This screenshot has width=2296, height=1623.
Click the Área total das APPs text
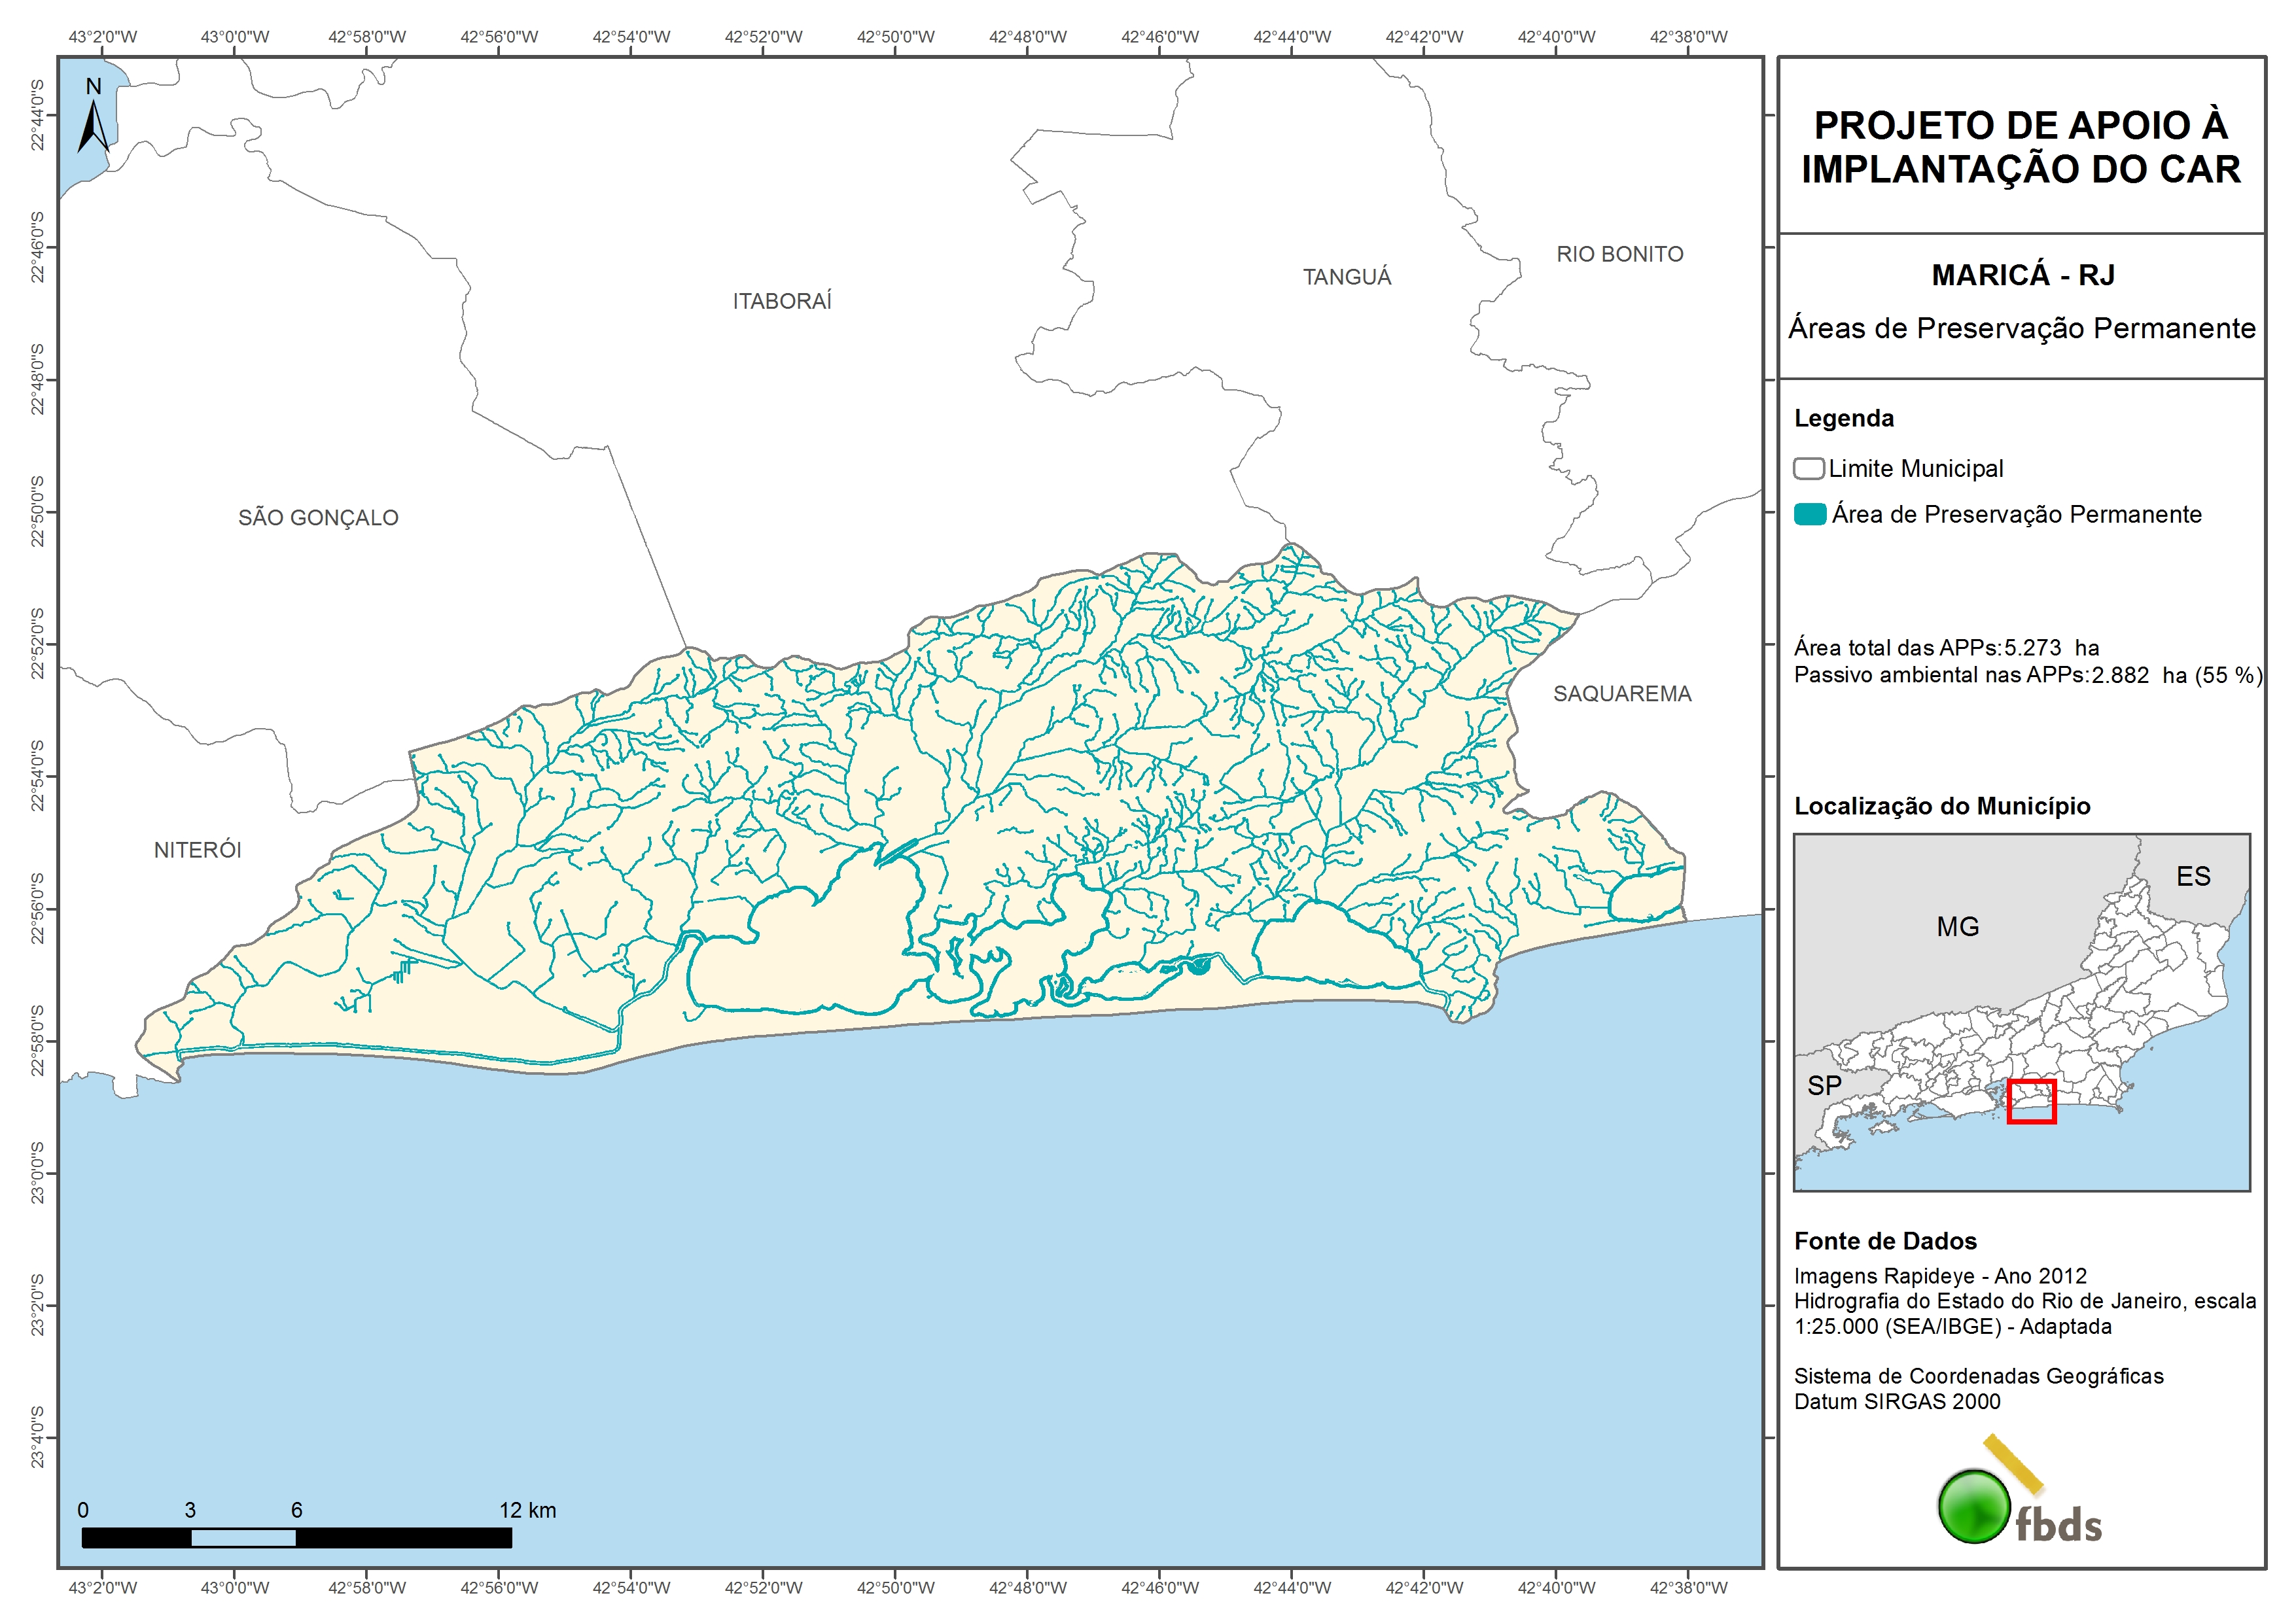(1946, 647)
